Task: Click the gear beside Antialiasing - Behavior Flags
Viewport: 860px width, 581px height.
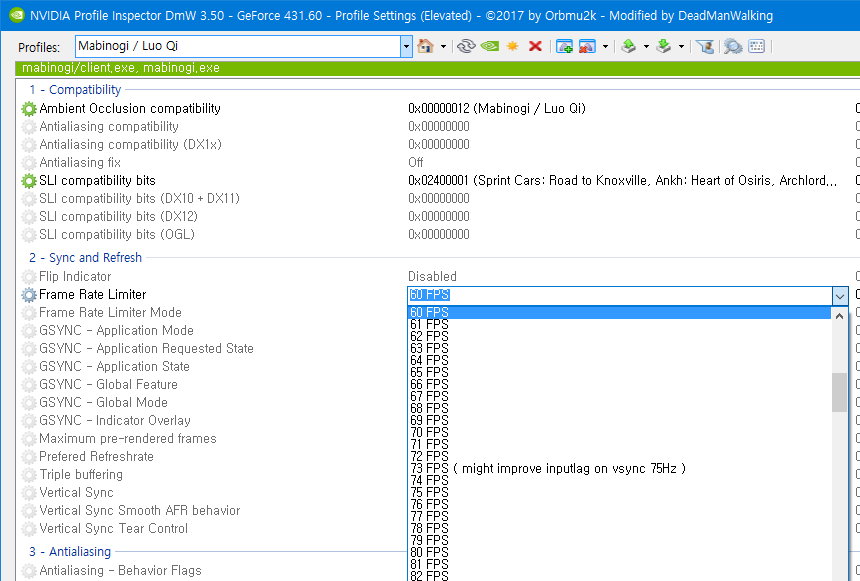Action: tap(29, 571)
